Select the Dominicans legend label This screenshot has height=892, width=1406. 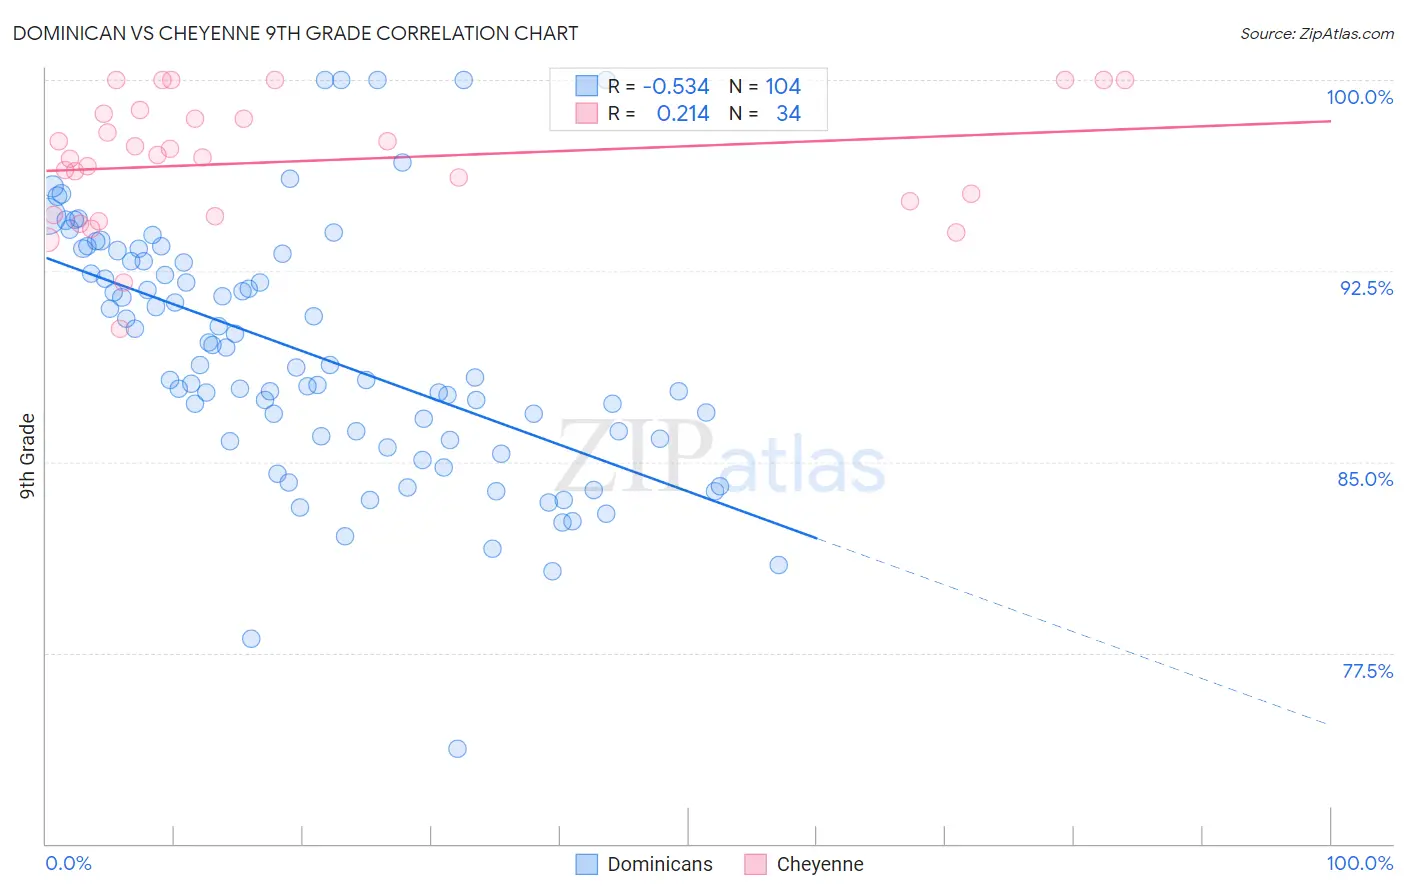660,864
